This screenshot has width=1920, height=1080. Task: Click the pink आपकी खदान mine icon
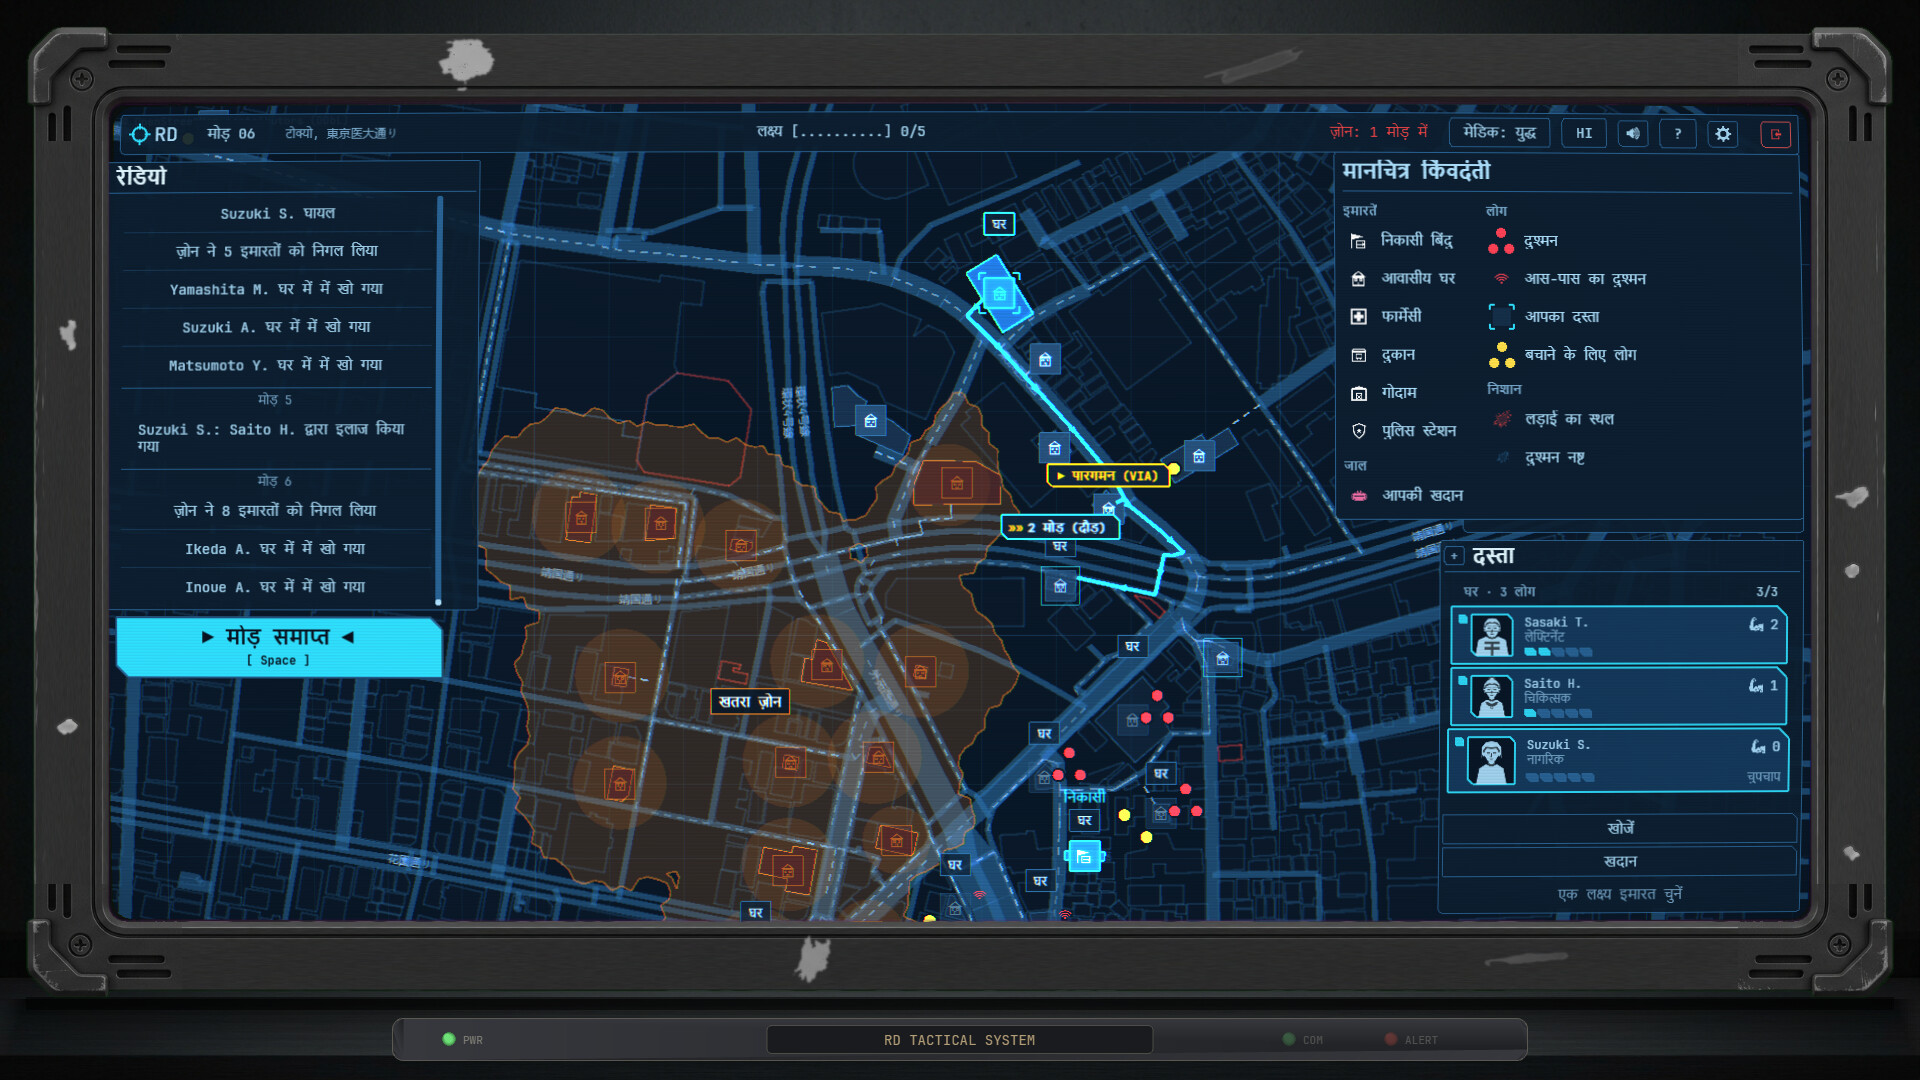click(x=1358, y=496)
